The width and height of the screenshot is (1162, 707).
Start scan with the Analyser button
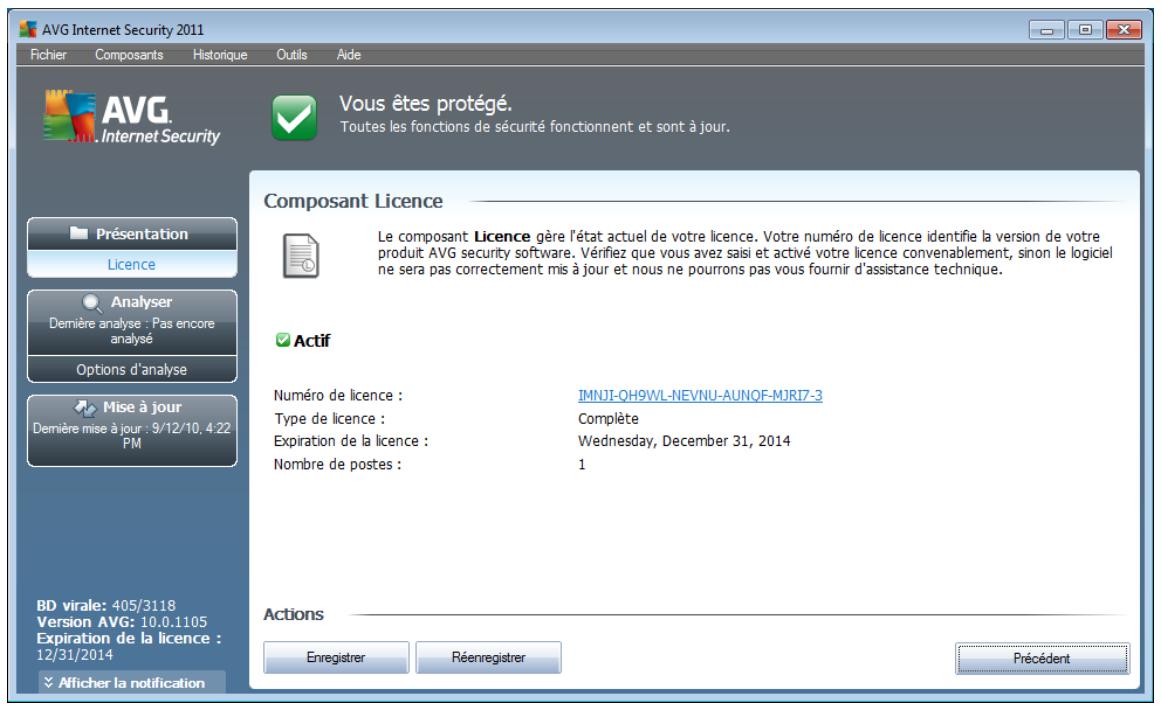pyautogui.click(x=132, y=322)
